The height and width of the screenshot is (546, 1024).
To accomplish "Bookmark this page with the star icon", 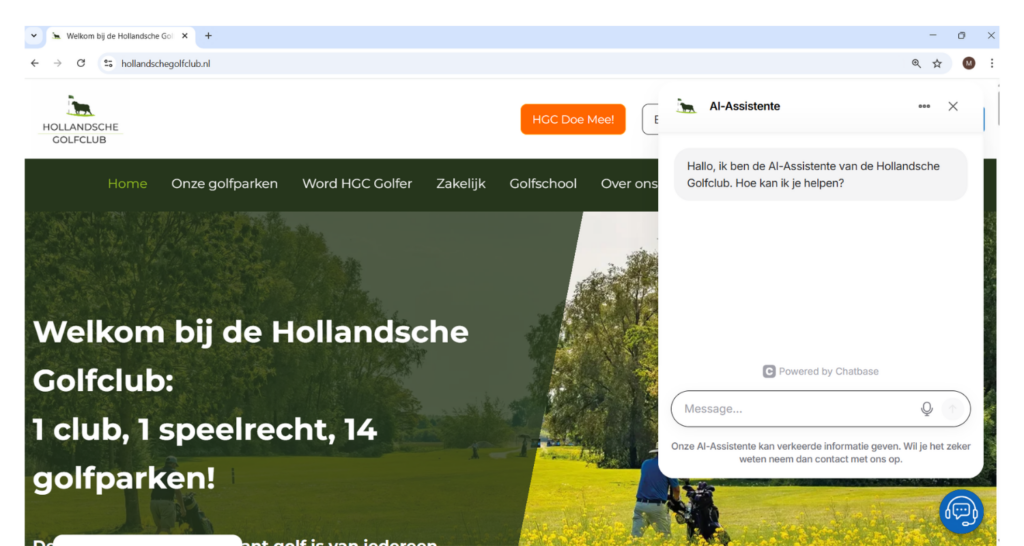I will click(937, 63).
